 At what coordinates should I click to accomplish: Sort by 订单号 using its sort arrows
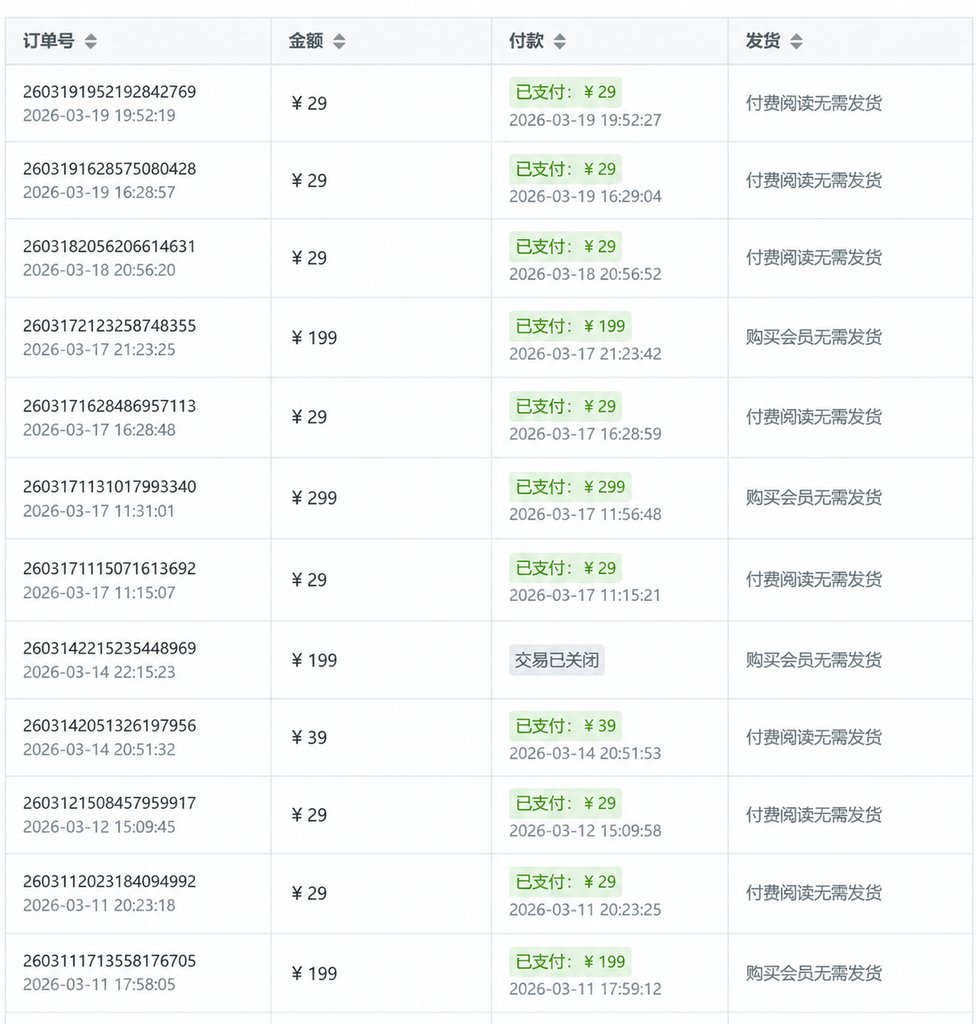coord(91,41)
